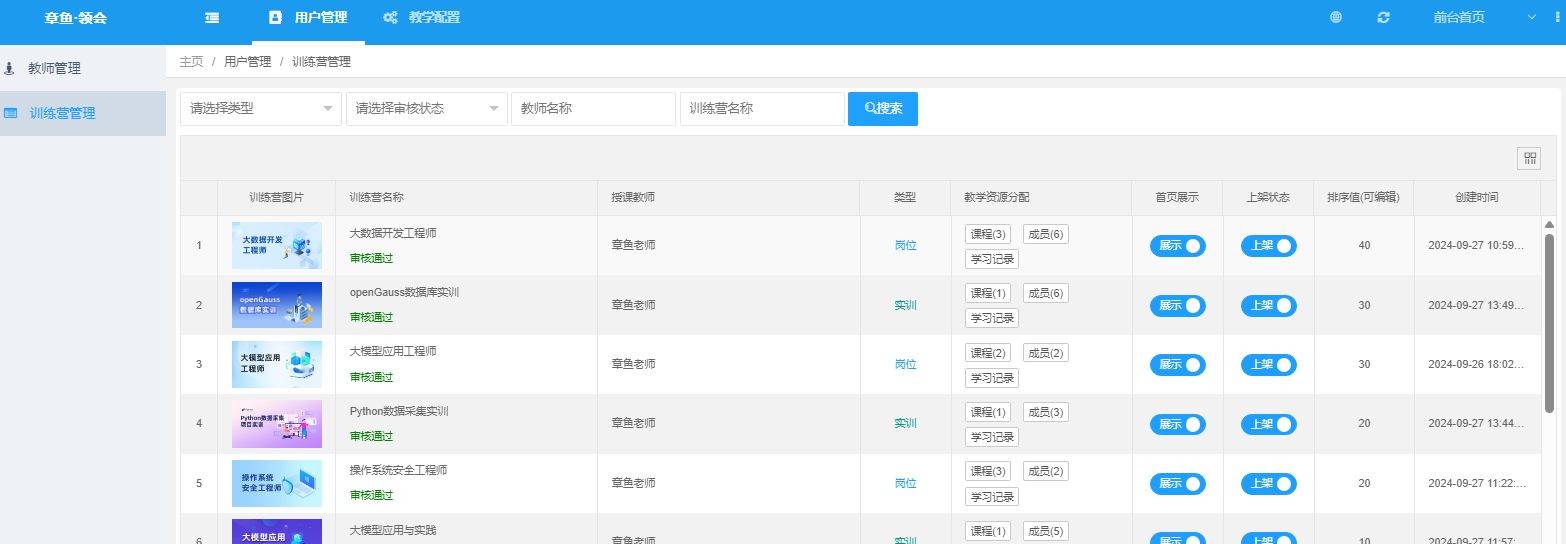Click 成员(6) for openGauss数据库实训
This screenshot has width=1566, height=544.
point(1046,293)
